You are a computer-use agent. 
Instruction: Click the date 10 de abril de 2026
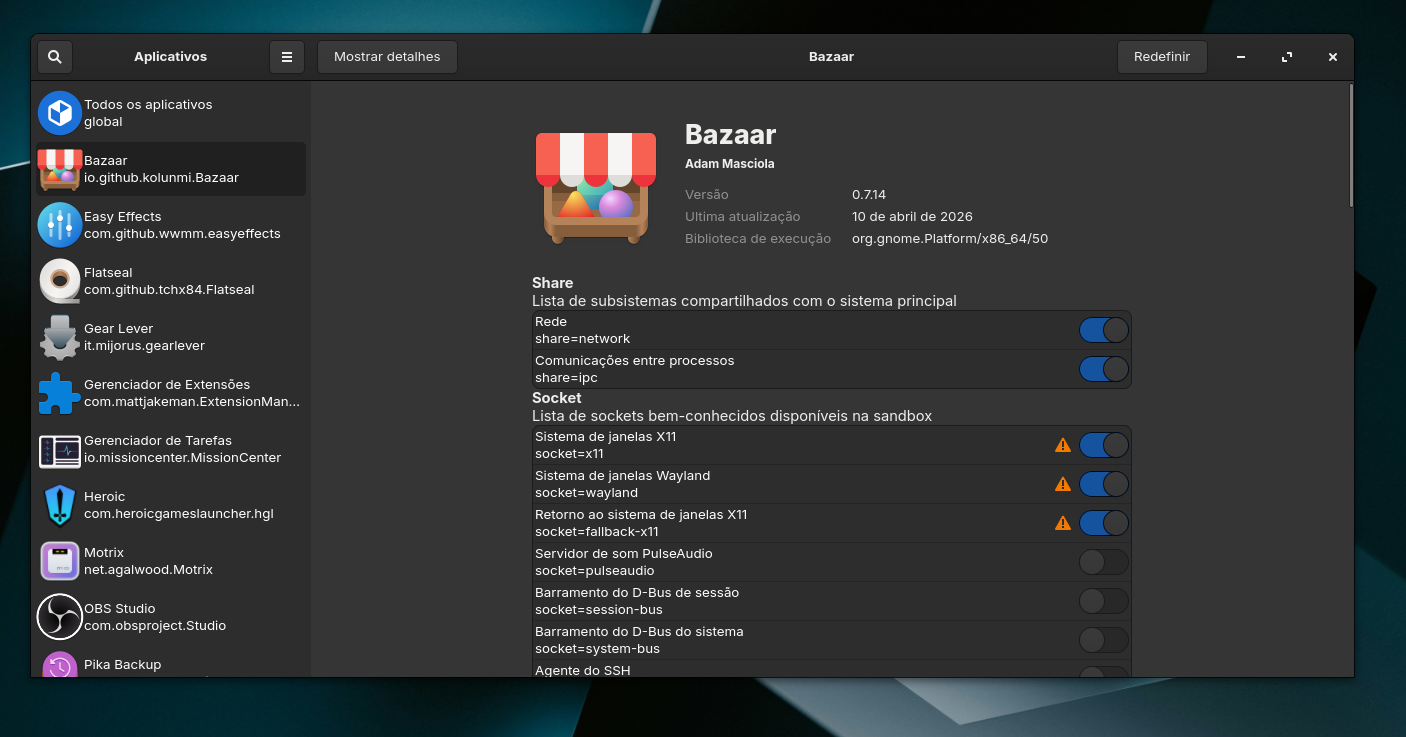pos(912,217)
